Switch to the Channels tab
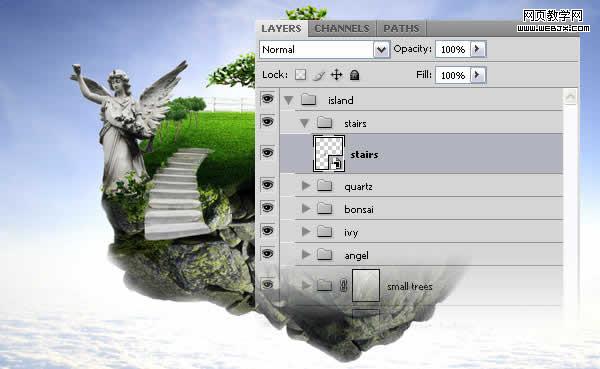 pos(342,28)
